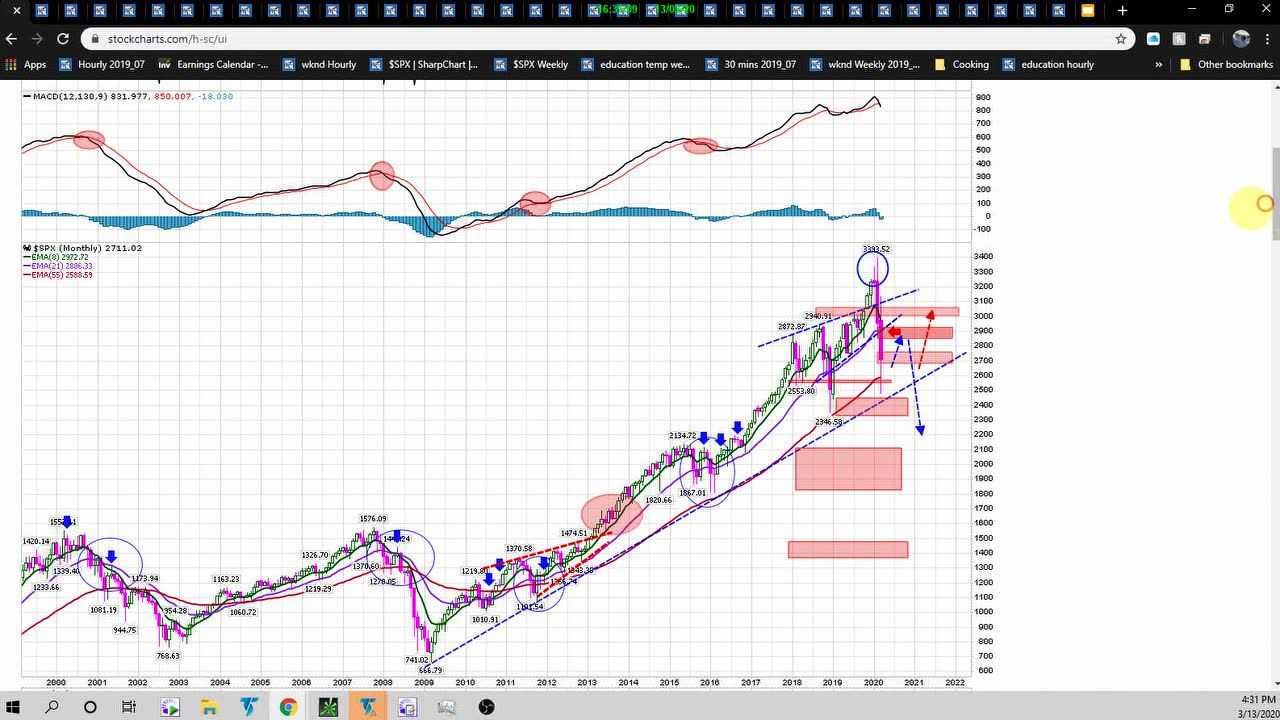1280x720 pixels.
Task: Open the wknd Weekly 2019 bookmark
Action: coord(864,64)
